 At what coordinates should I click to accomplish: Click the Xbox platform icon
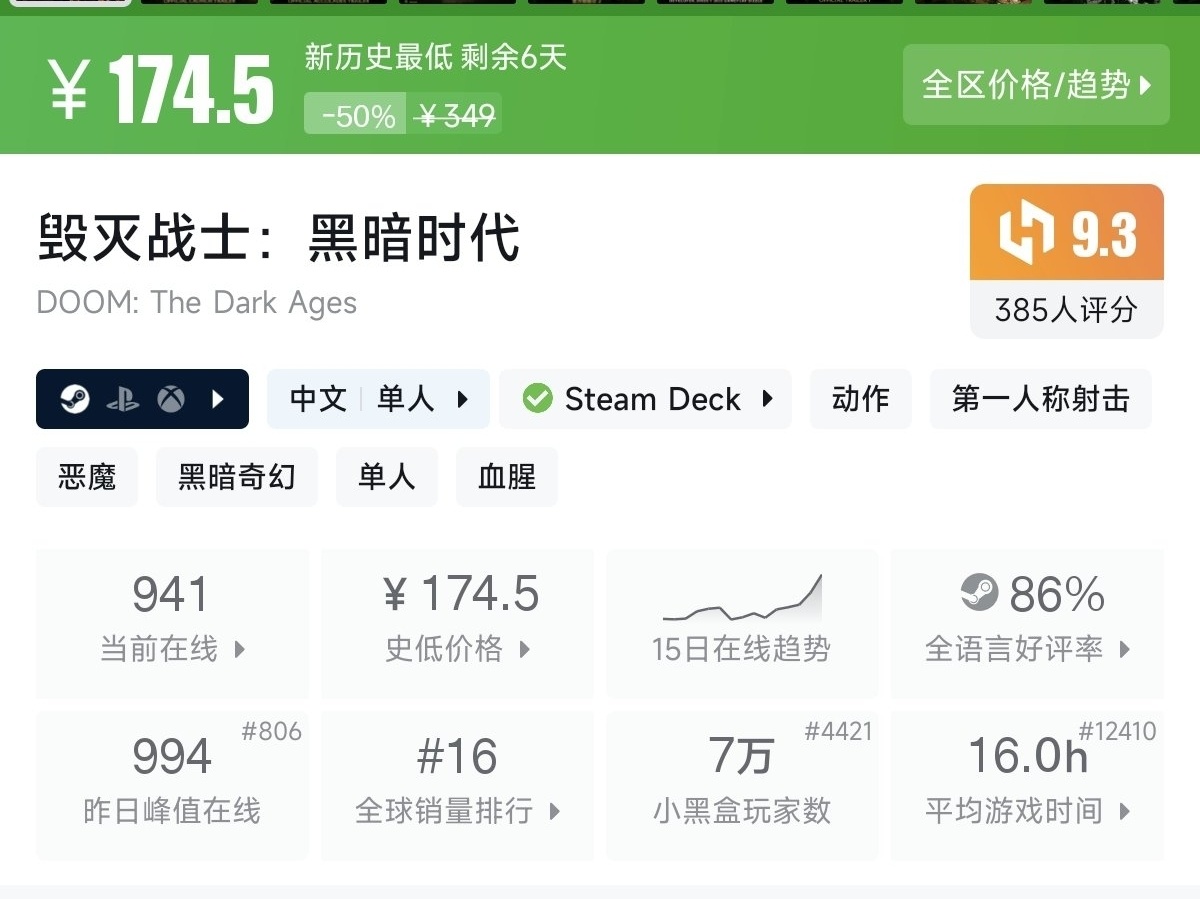coord(171,400)
